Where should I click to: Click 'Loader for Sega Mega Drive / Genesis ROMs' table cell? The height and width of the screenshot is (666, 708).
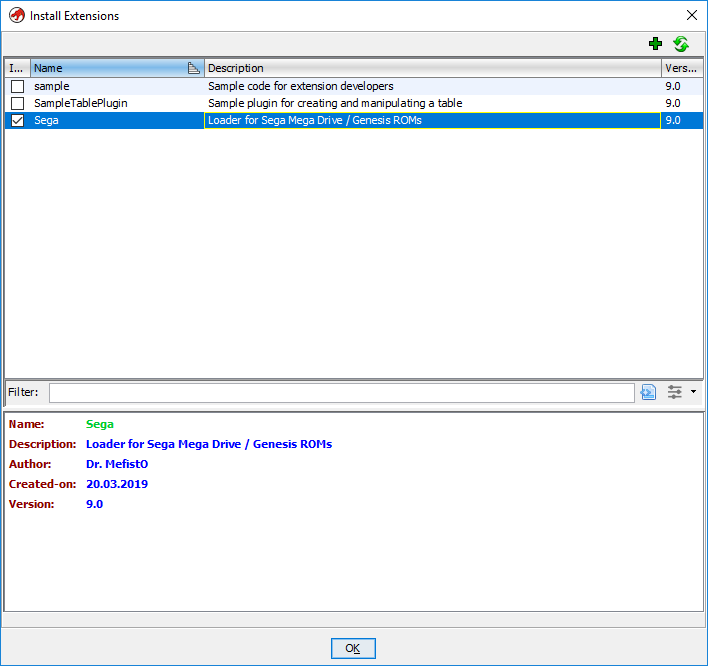tap(433, 121)
